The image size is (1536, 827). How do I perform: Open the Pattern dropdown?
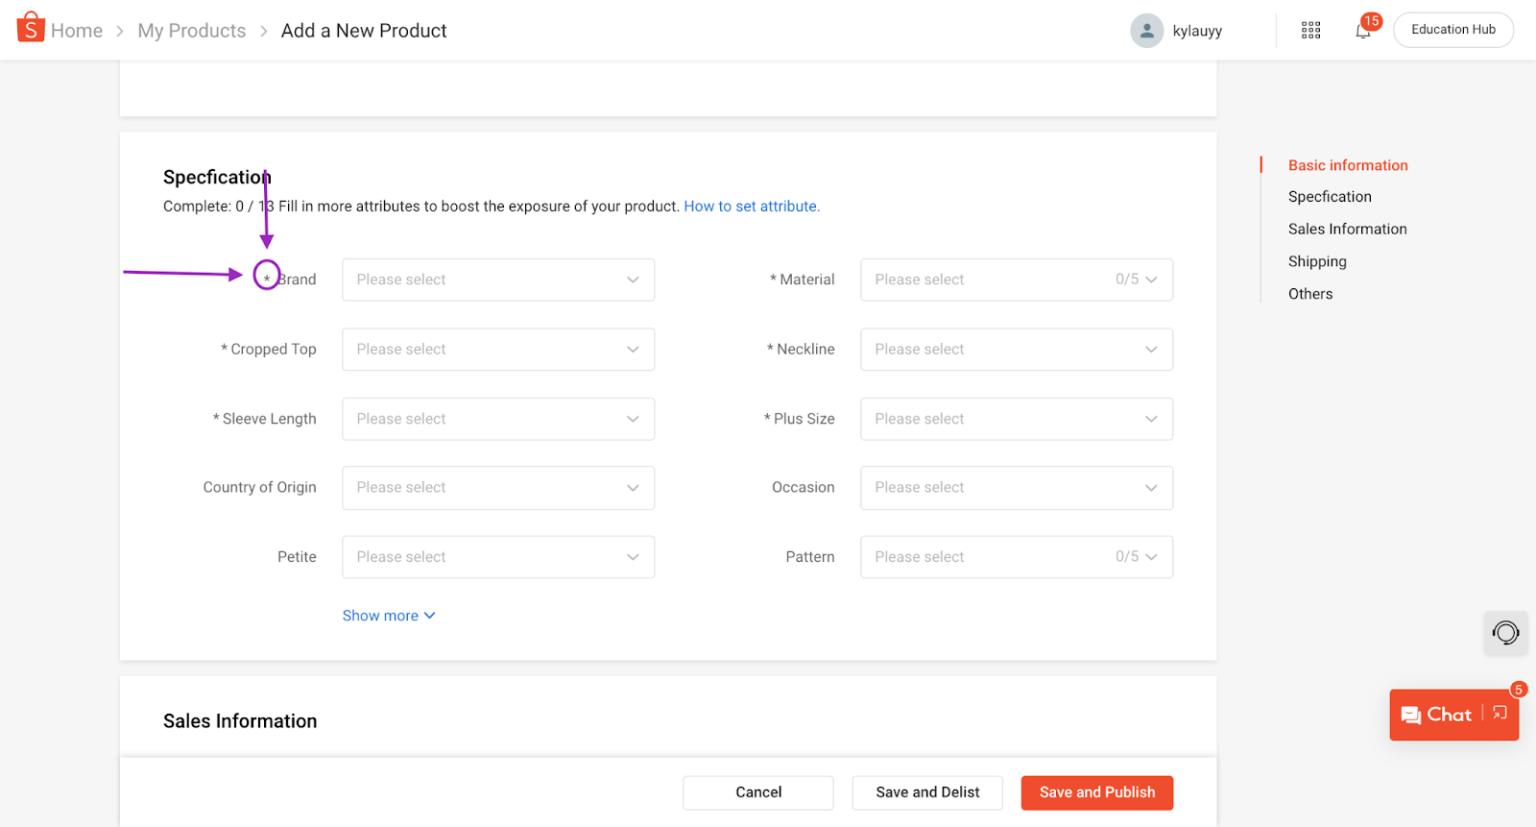pos(1015,556)
